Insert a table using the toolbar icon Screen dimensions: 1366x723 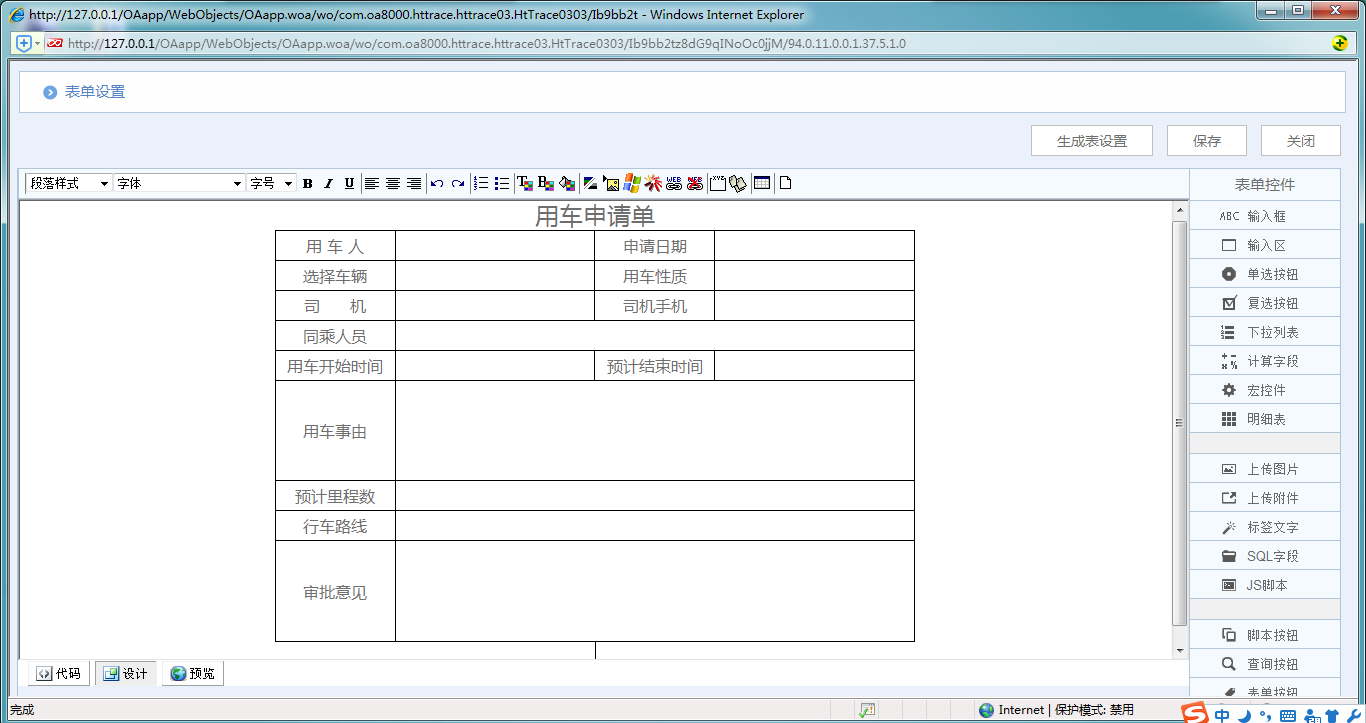point(762,183)
